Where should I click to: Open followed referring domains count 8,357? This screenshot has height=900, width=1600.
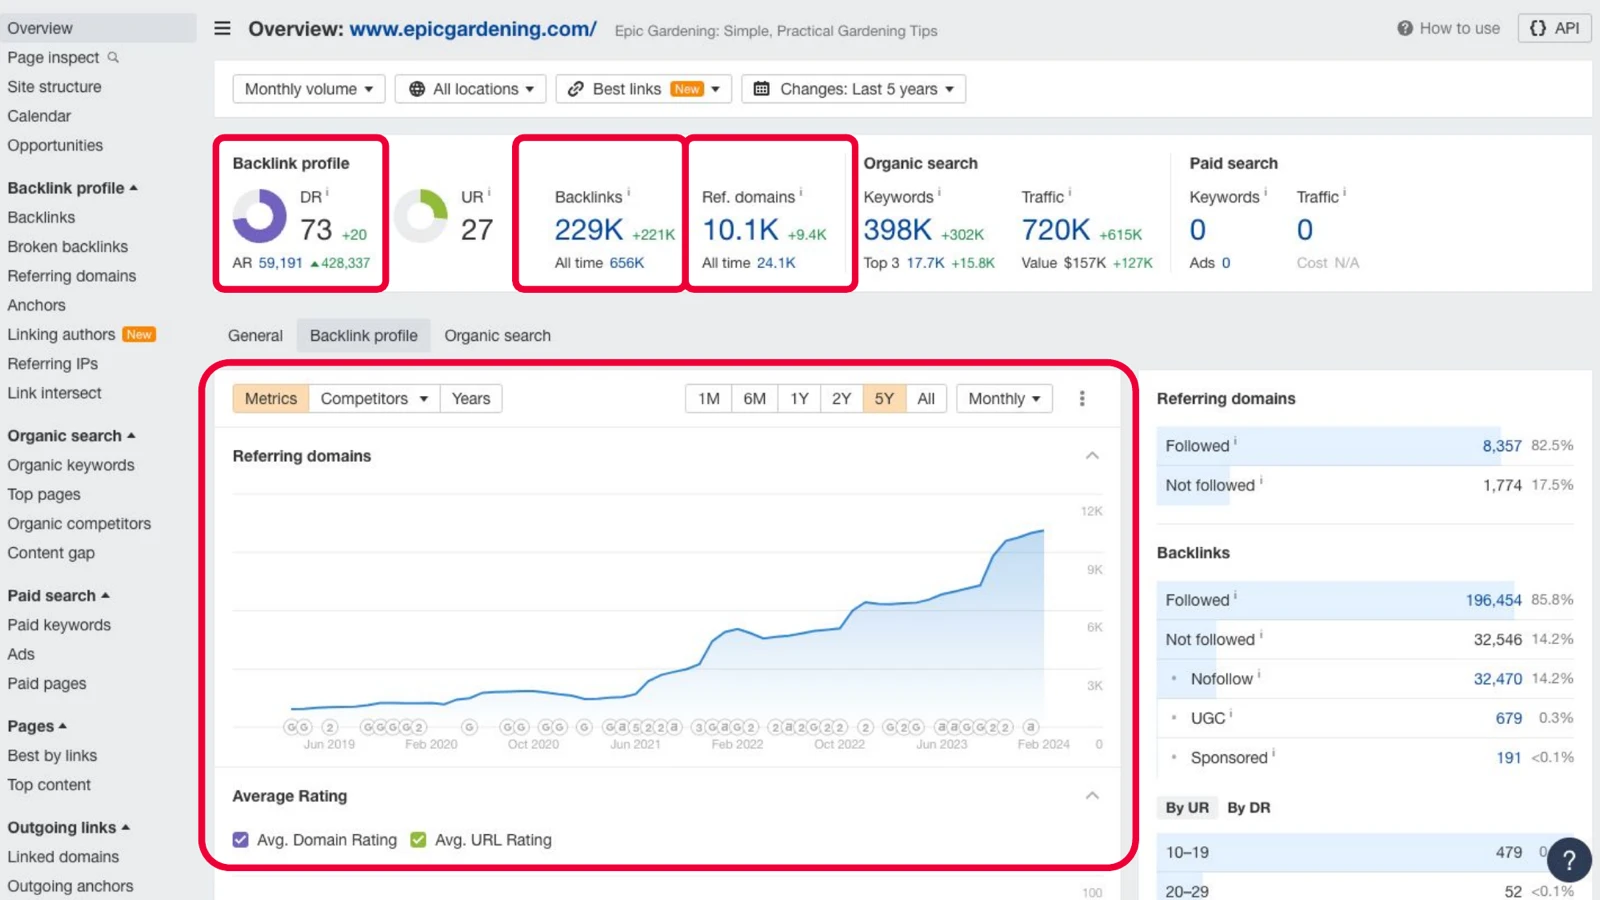click(x=1502, y=446)
